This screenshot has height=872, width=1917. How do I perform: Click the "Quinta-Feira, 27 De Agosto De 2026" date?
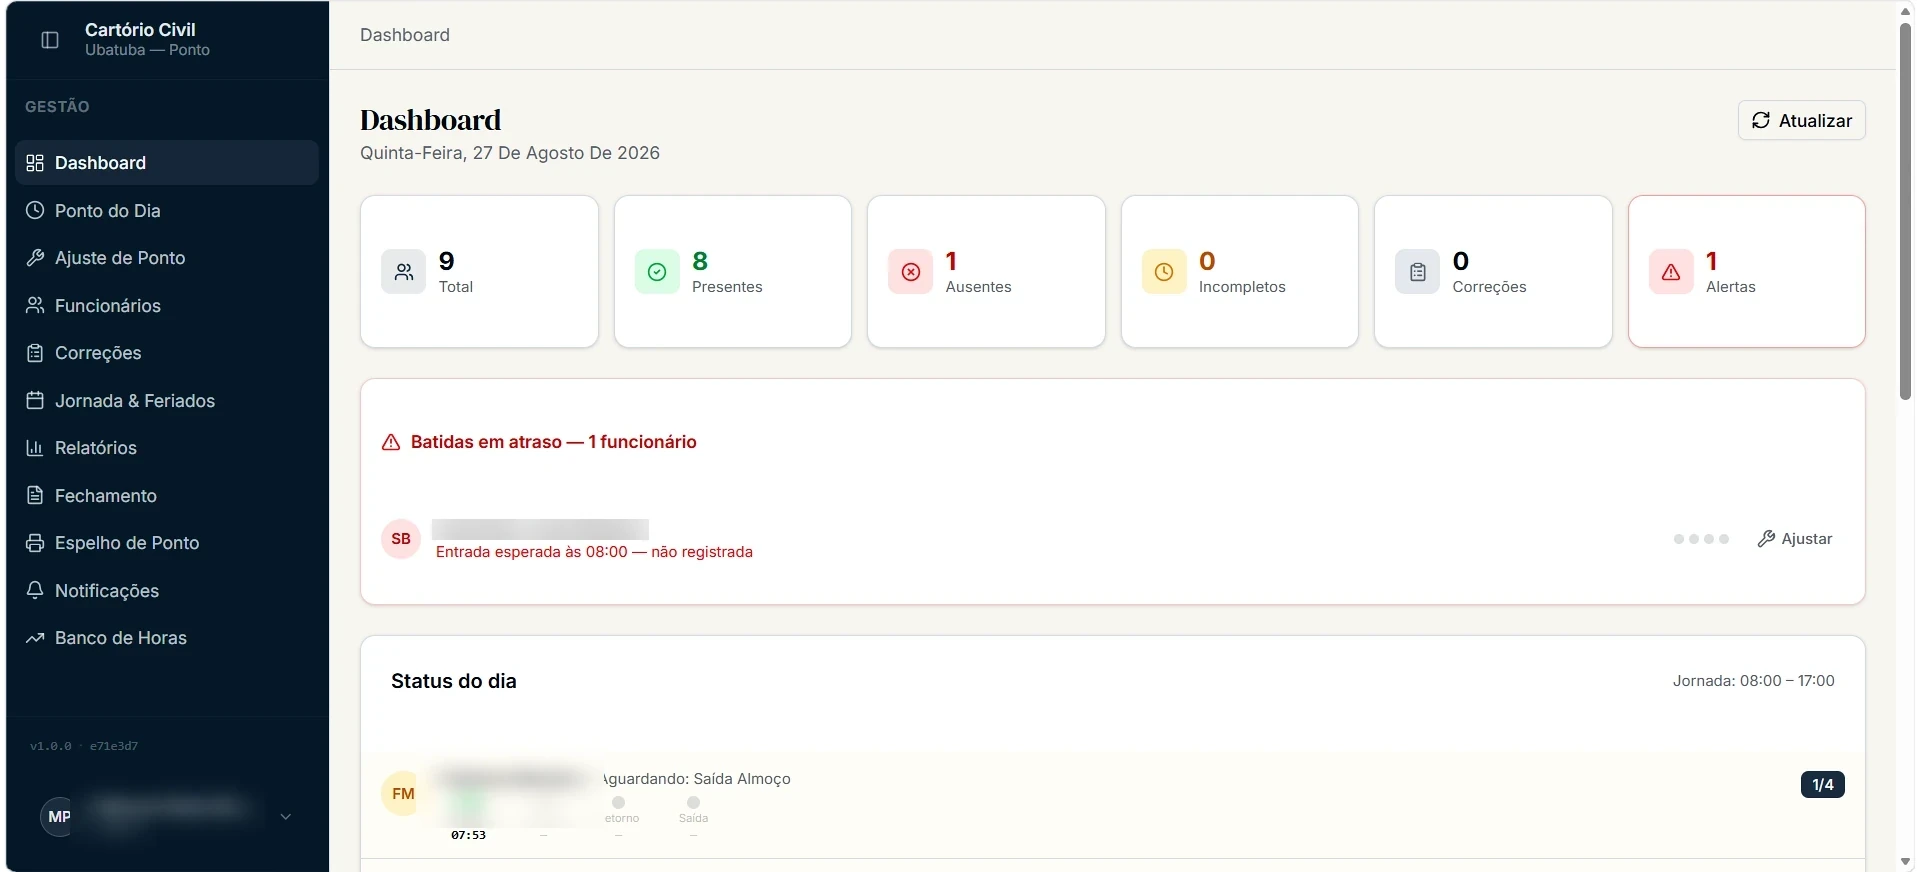click(x=510, y=153)
